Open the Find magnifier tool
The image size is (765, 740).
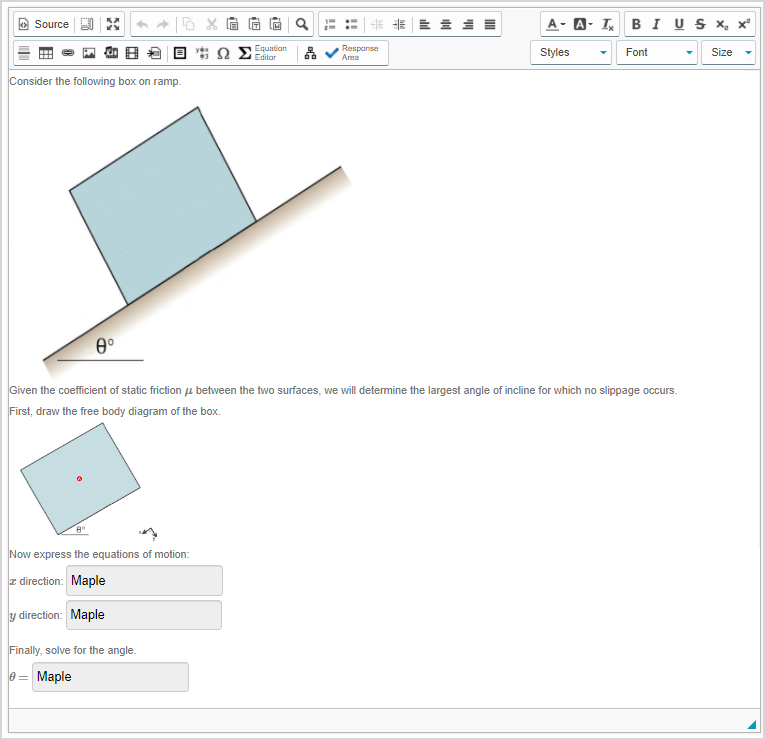(302, 24)
